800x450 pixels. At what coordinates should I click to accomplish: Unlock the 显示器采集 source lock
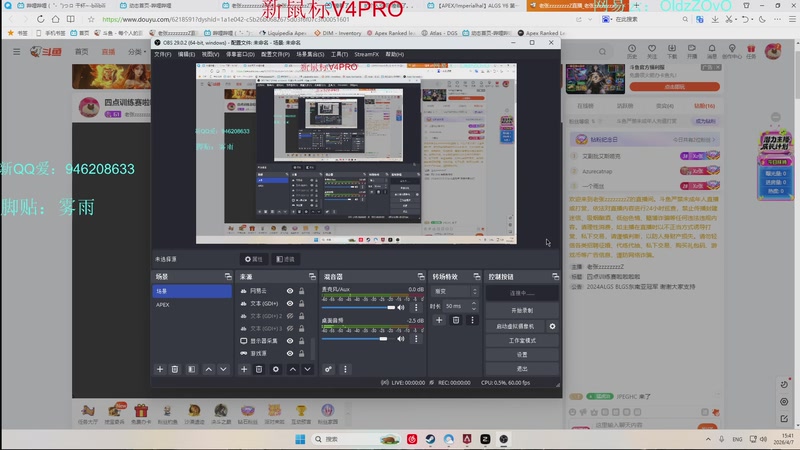point(302,341)
